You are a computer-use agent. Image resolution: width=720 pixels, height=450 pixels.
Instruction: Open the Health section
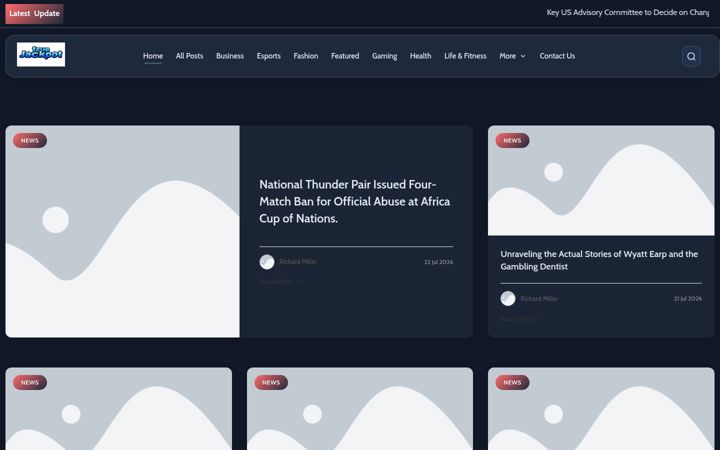pos(420,56)
